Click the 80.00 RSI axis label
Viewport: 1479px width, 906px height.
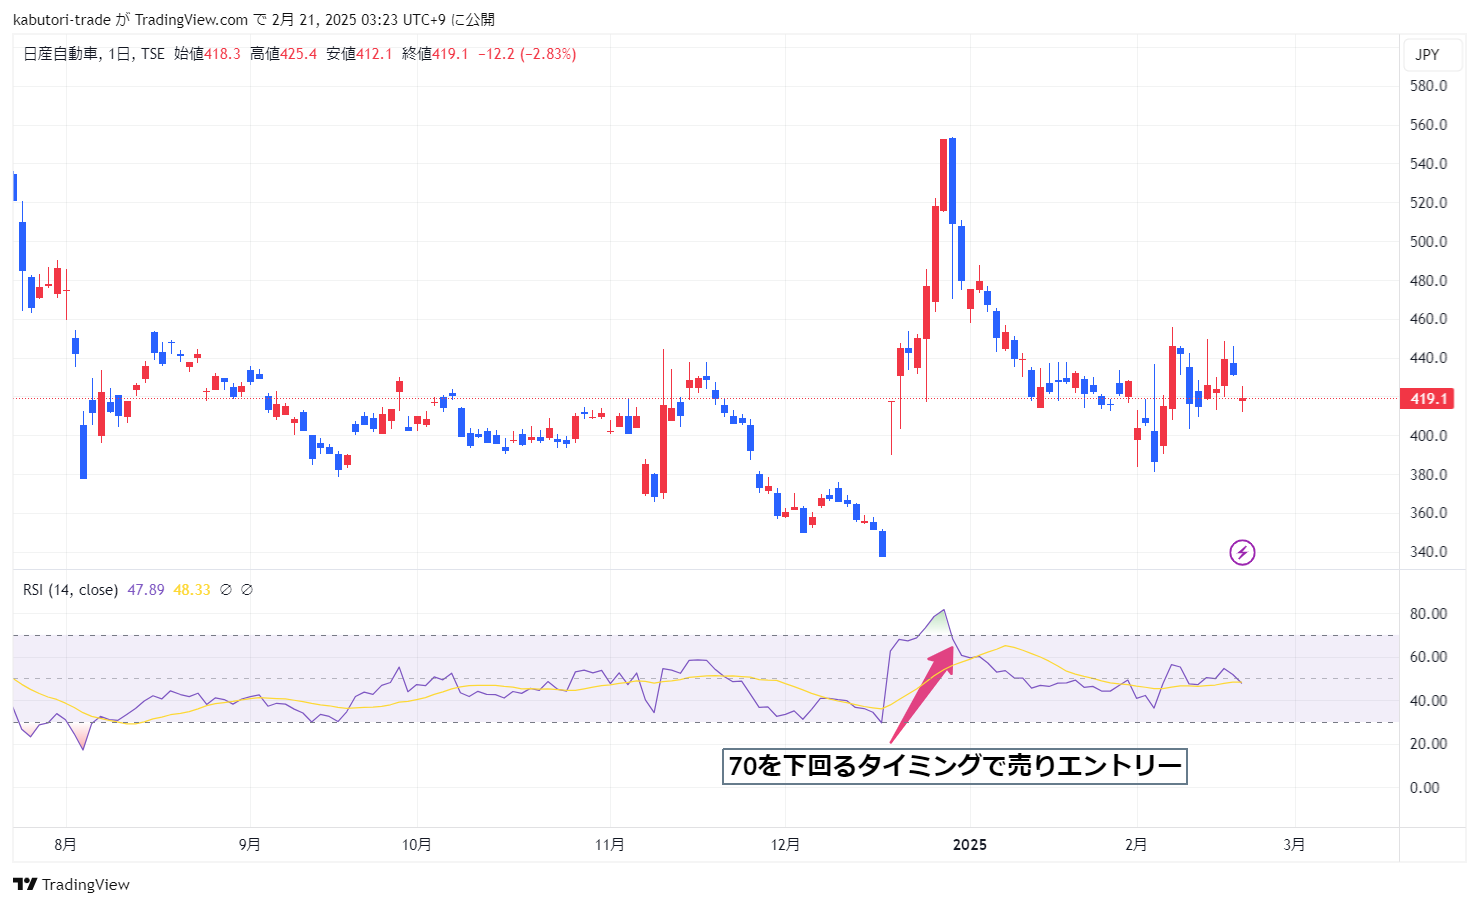click(x=1428, y=614)
